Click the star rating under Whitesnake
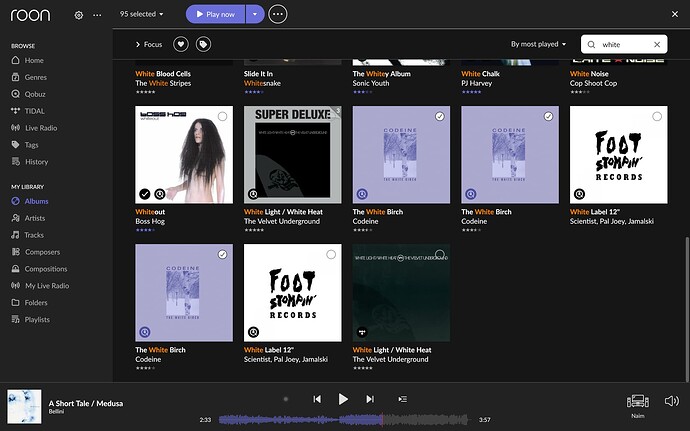 pyautogui.click(x=254, y=92)
